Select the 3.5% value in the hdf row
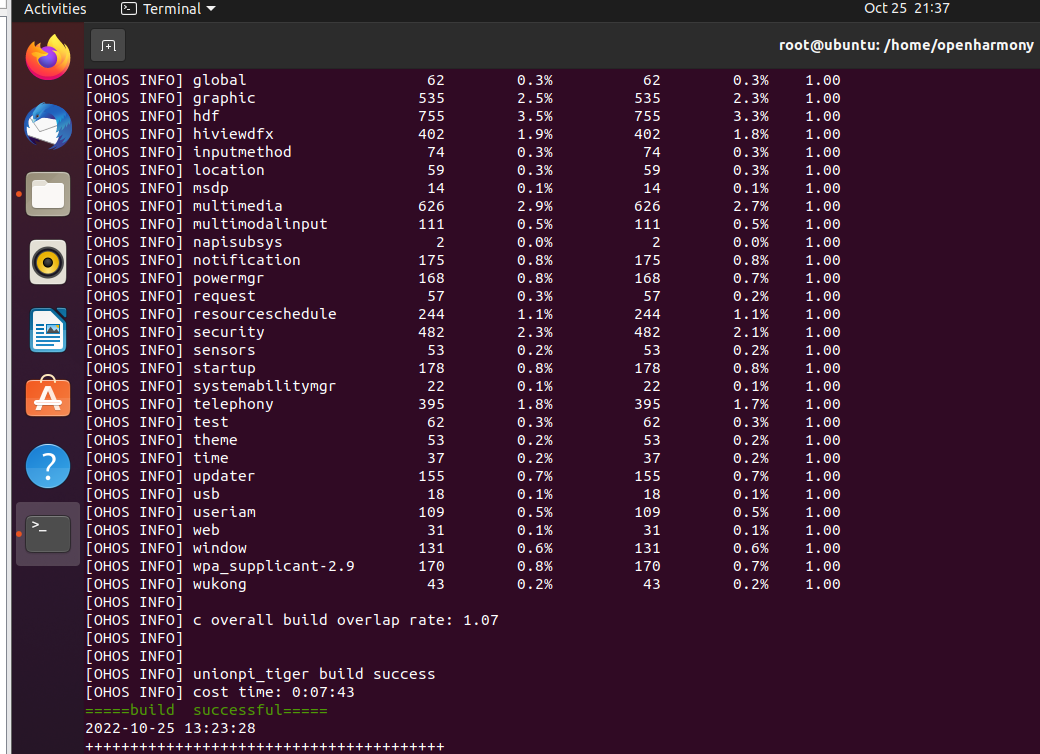 click(535, 116)
